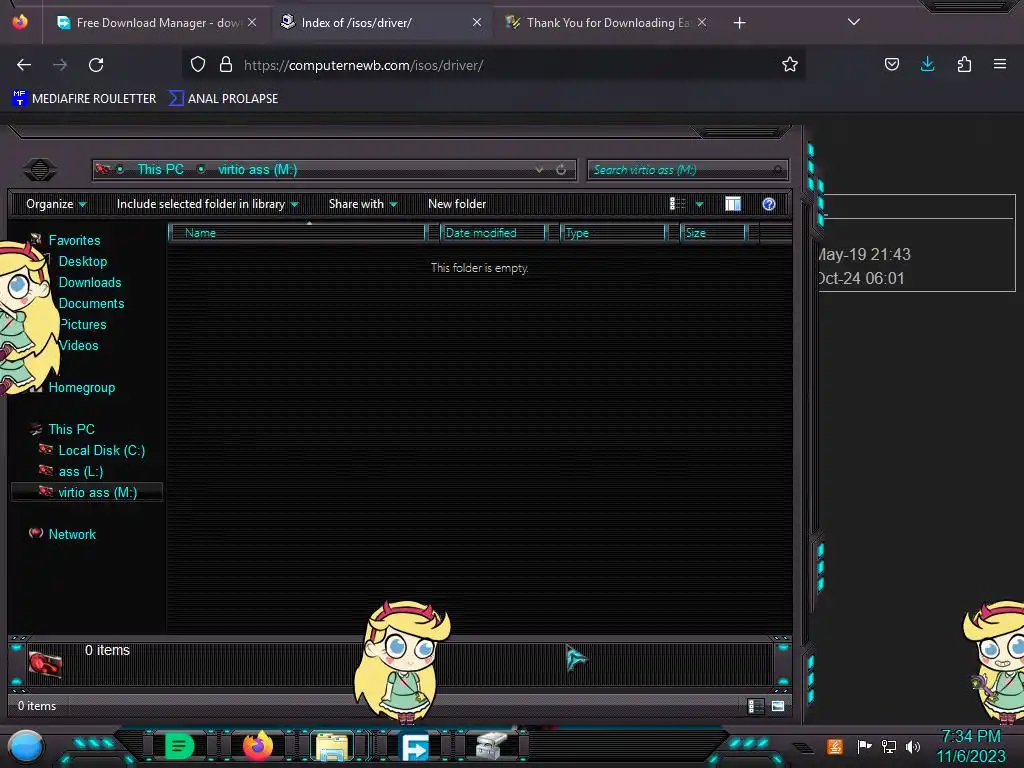View site security padlock info
The height and width of the screenshot is (768, 1024).
pyautogui.click(x=226, y=64)
